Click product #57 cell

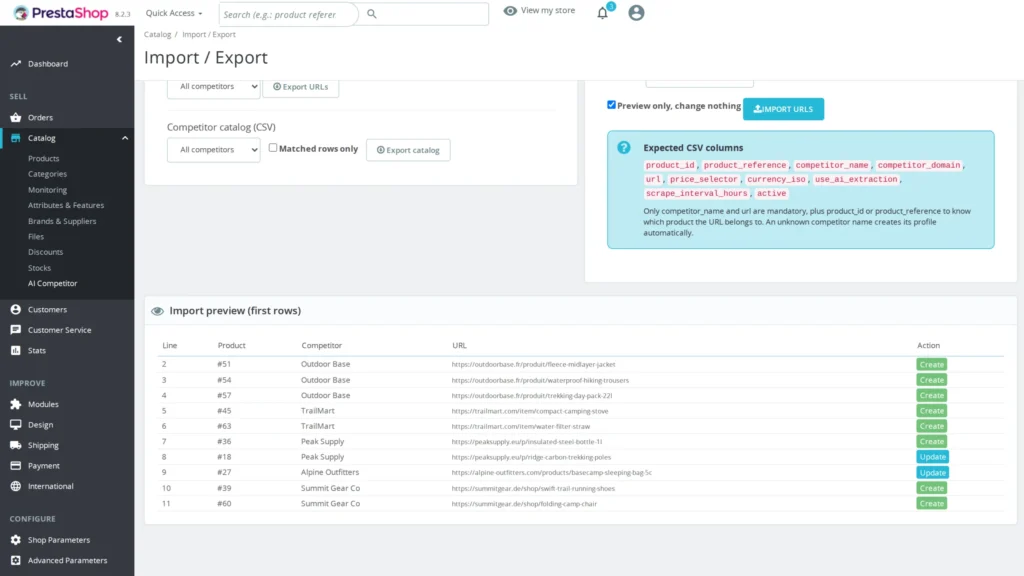tap(224, 395)
